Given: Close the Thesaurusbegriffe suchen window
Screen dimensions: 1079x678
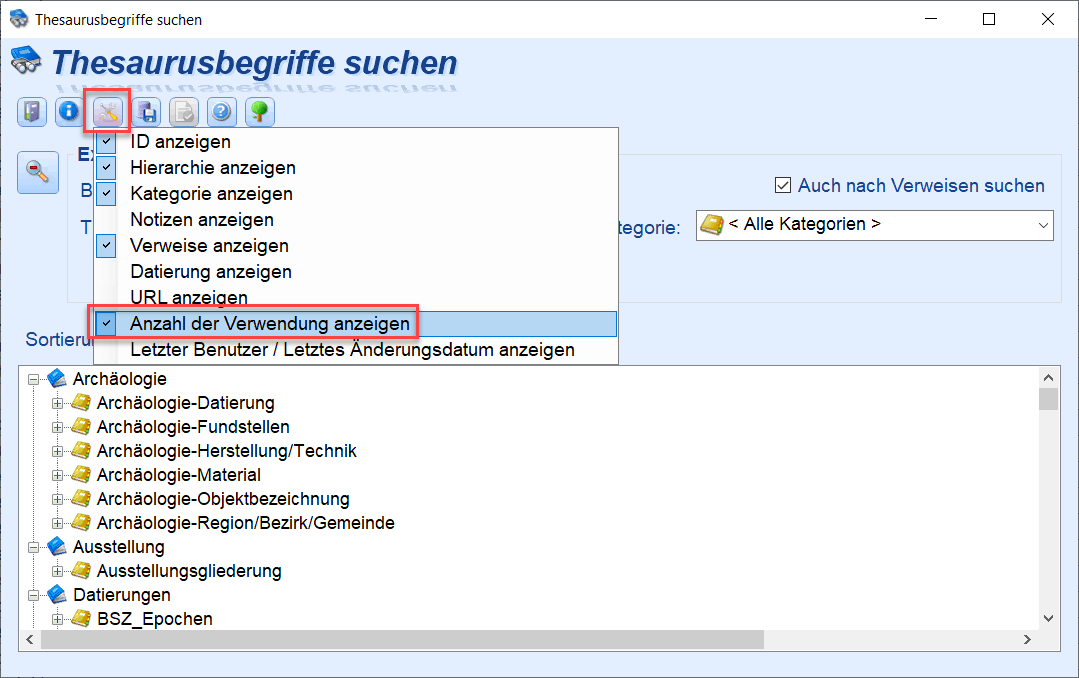Looking at the screenshot, I should (1047, 19).
